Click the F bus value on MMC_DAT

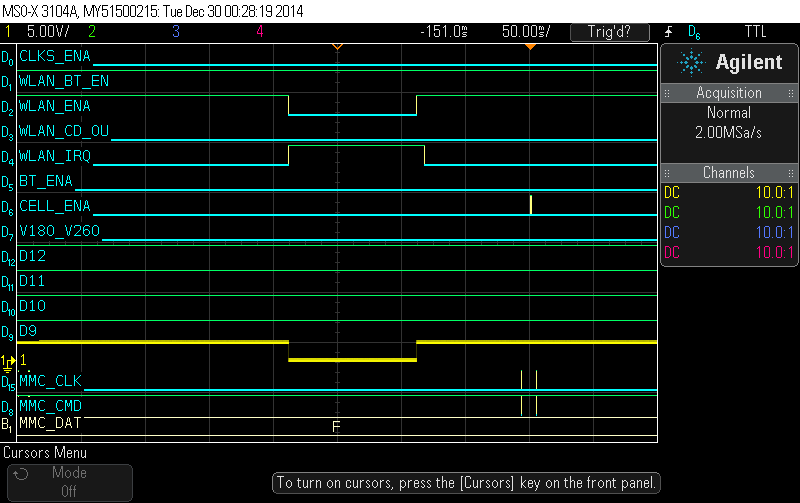tap(336, 426)
